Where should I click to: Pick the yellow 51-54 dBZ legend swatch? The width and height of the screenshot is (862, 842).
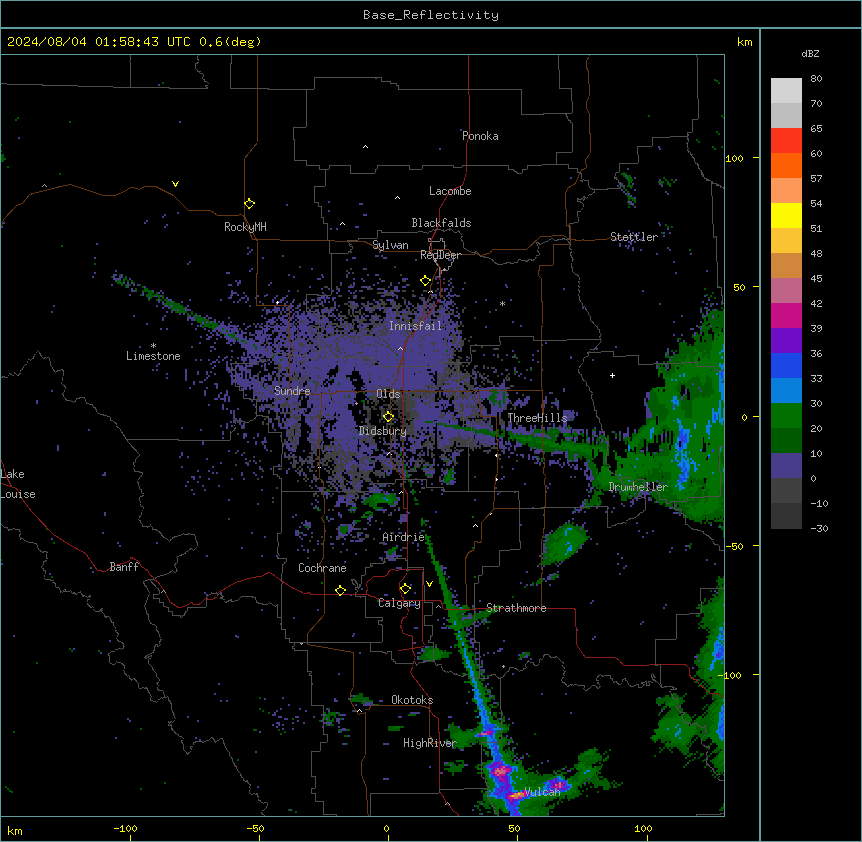(786, 215)
